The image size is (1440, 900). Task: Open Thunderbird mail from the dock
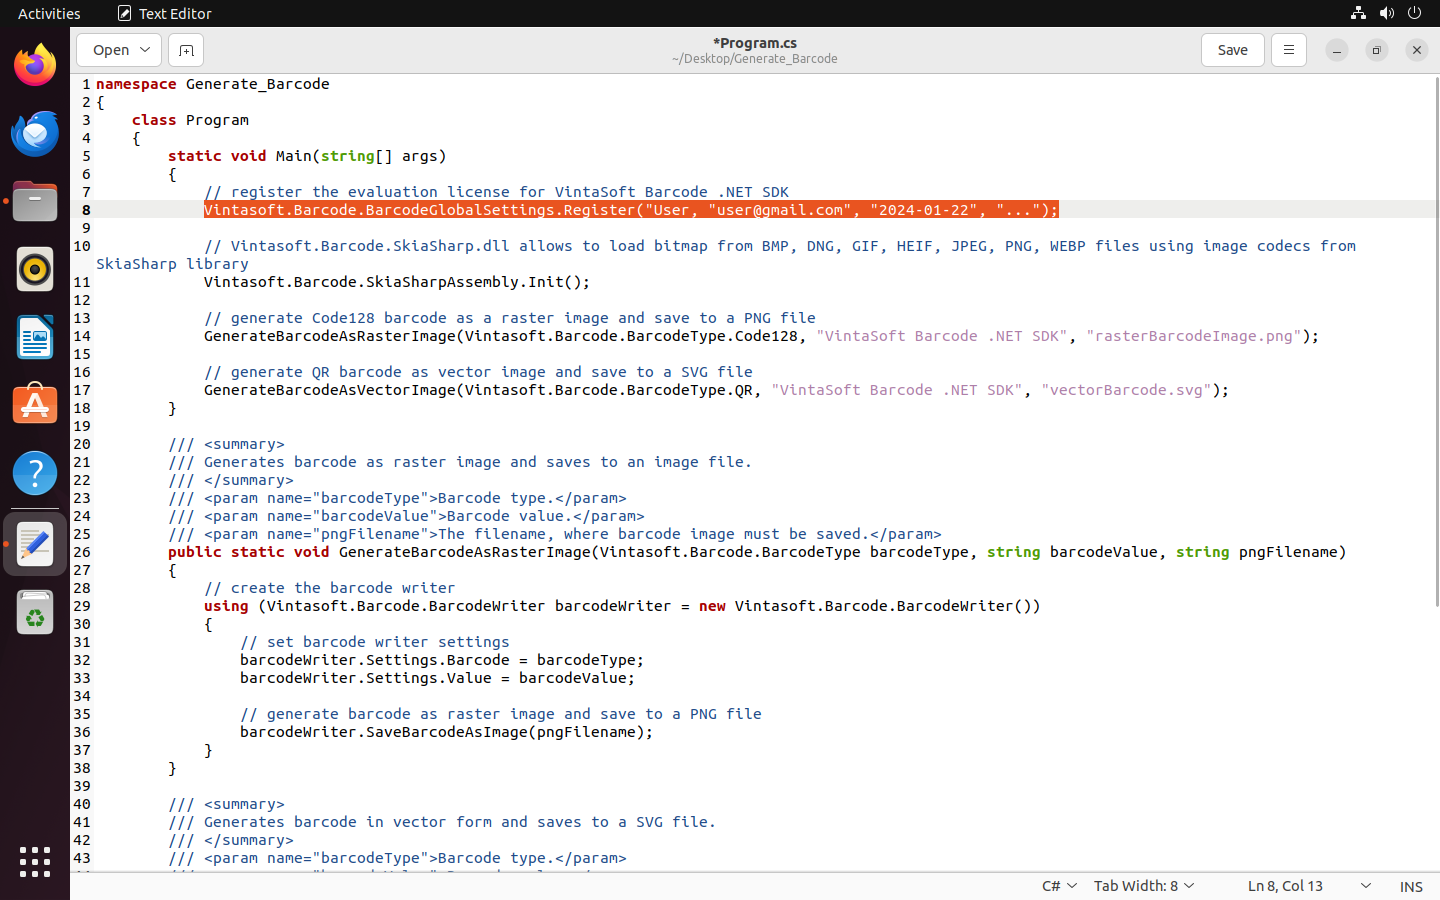(x=35, y=134)
